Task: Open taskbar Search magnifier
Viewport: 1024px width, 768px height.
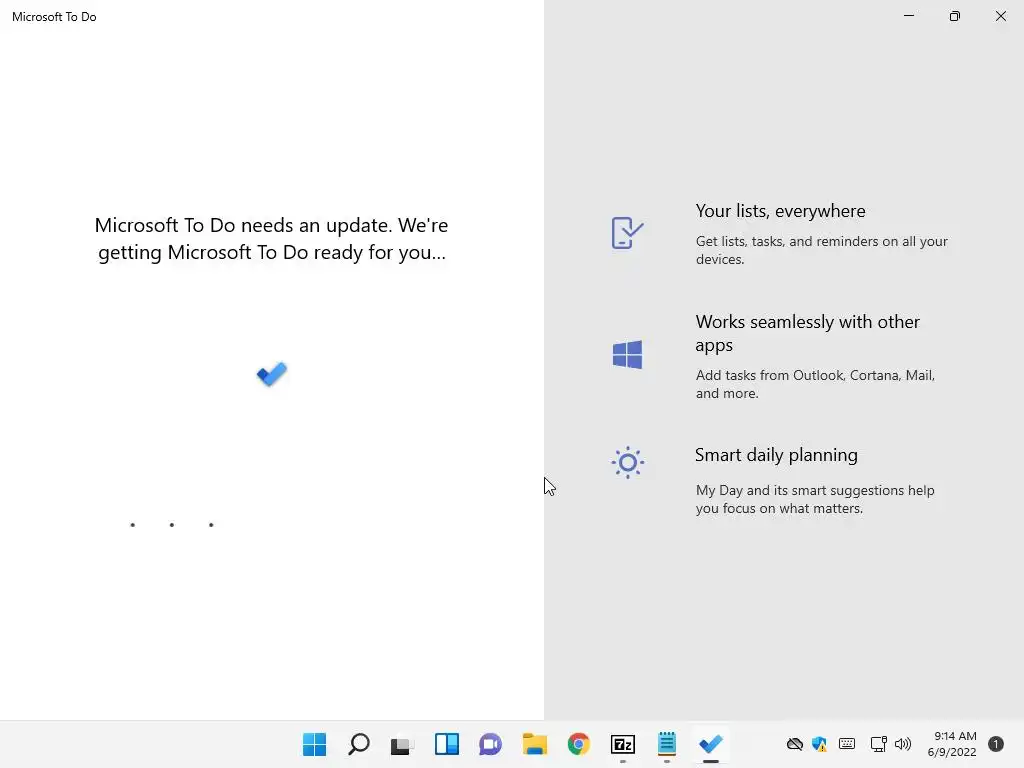Action: [359, 744]
